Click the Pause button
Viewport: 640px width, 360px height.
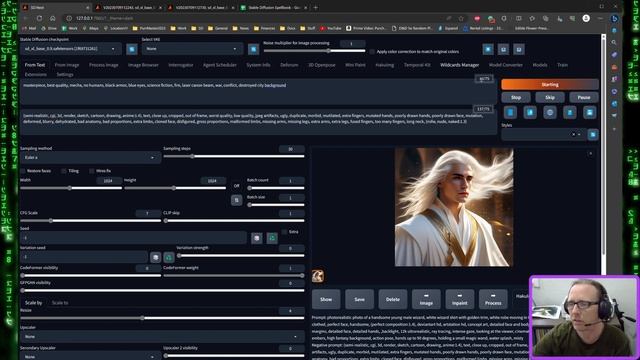pyautogui.click(x=584, y=98)
